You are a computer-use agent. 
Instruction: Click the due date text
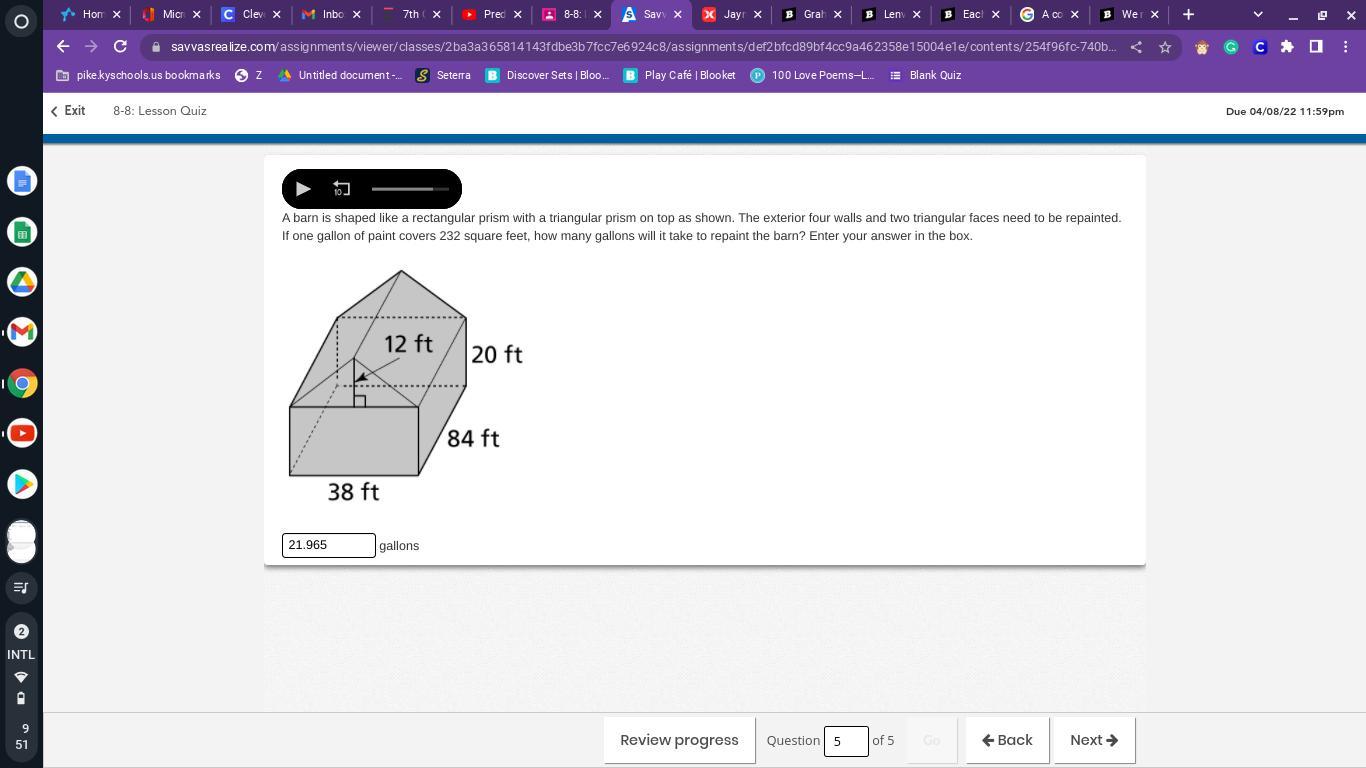(x=1285, y=111)
